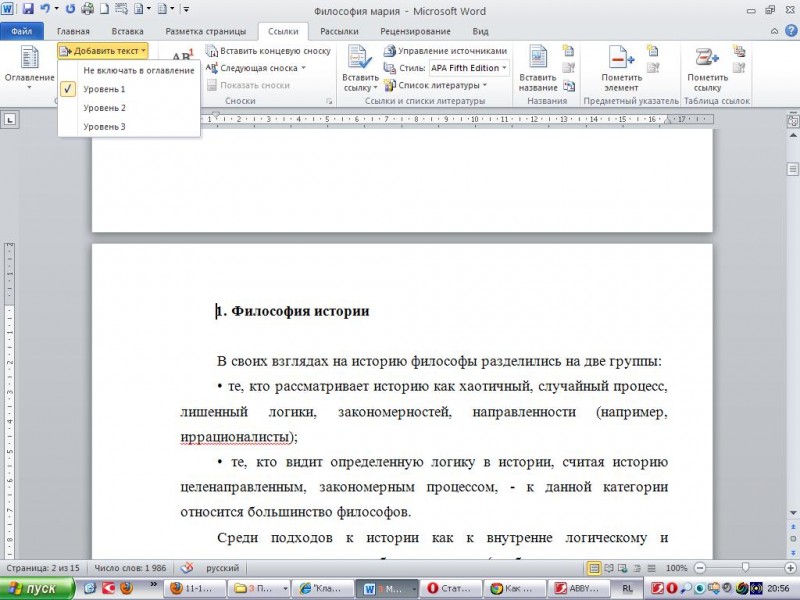Open the Файл tab
The width and height of the screenshot is (800, 600).
(x=22, y=31)
